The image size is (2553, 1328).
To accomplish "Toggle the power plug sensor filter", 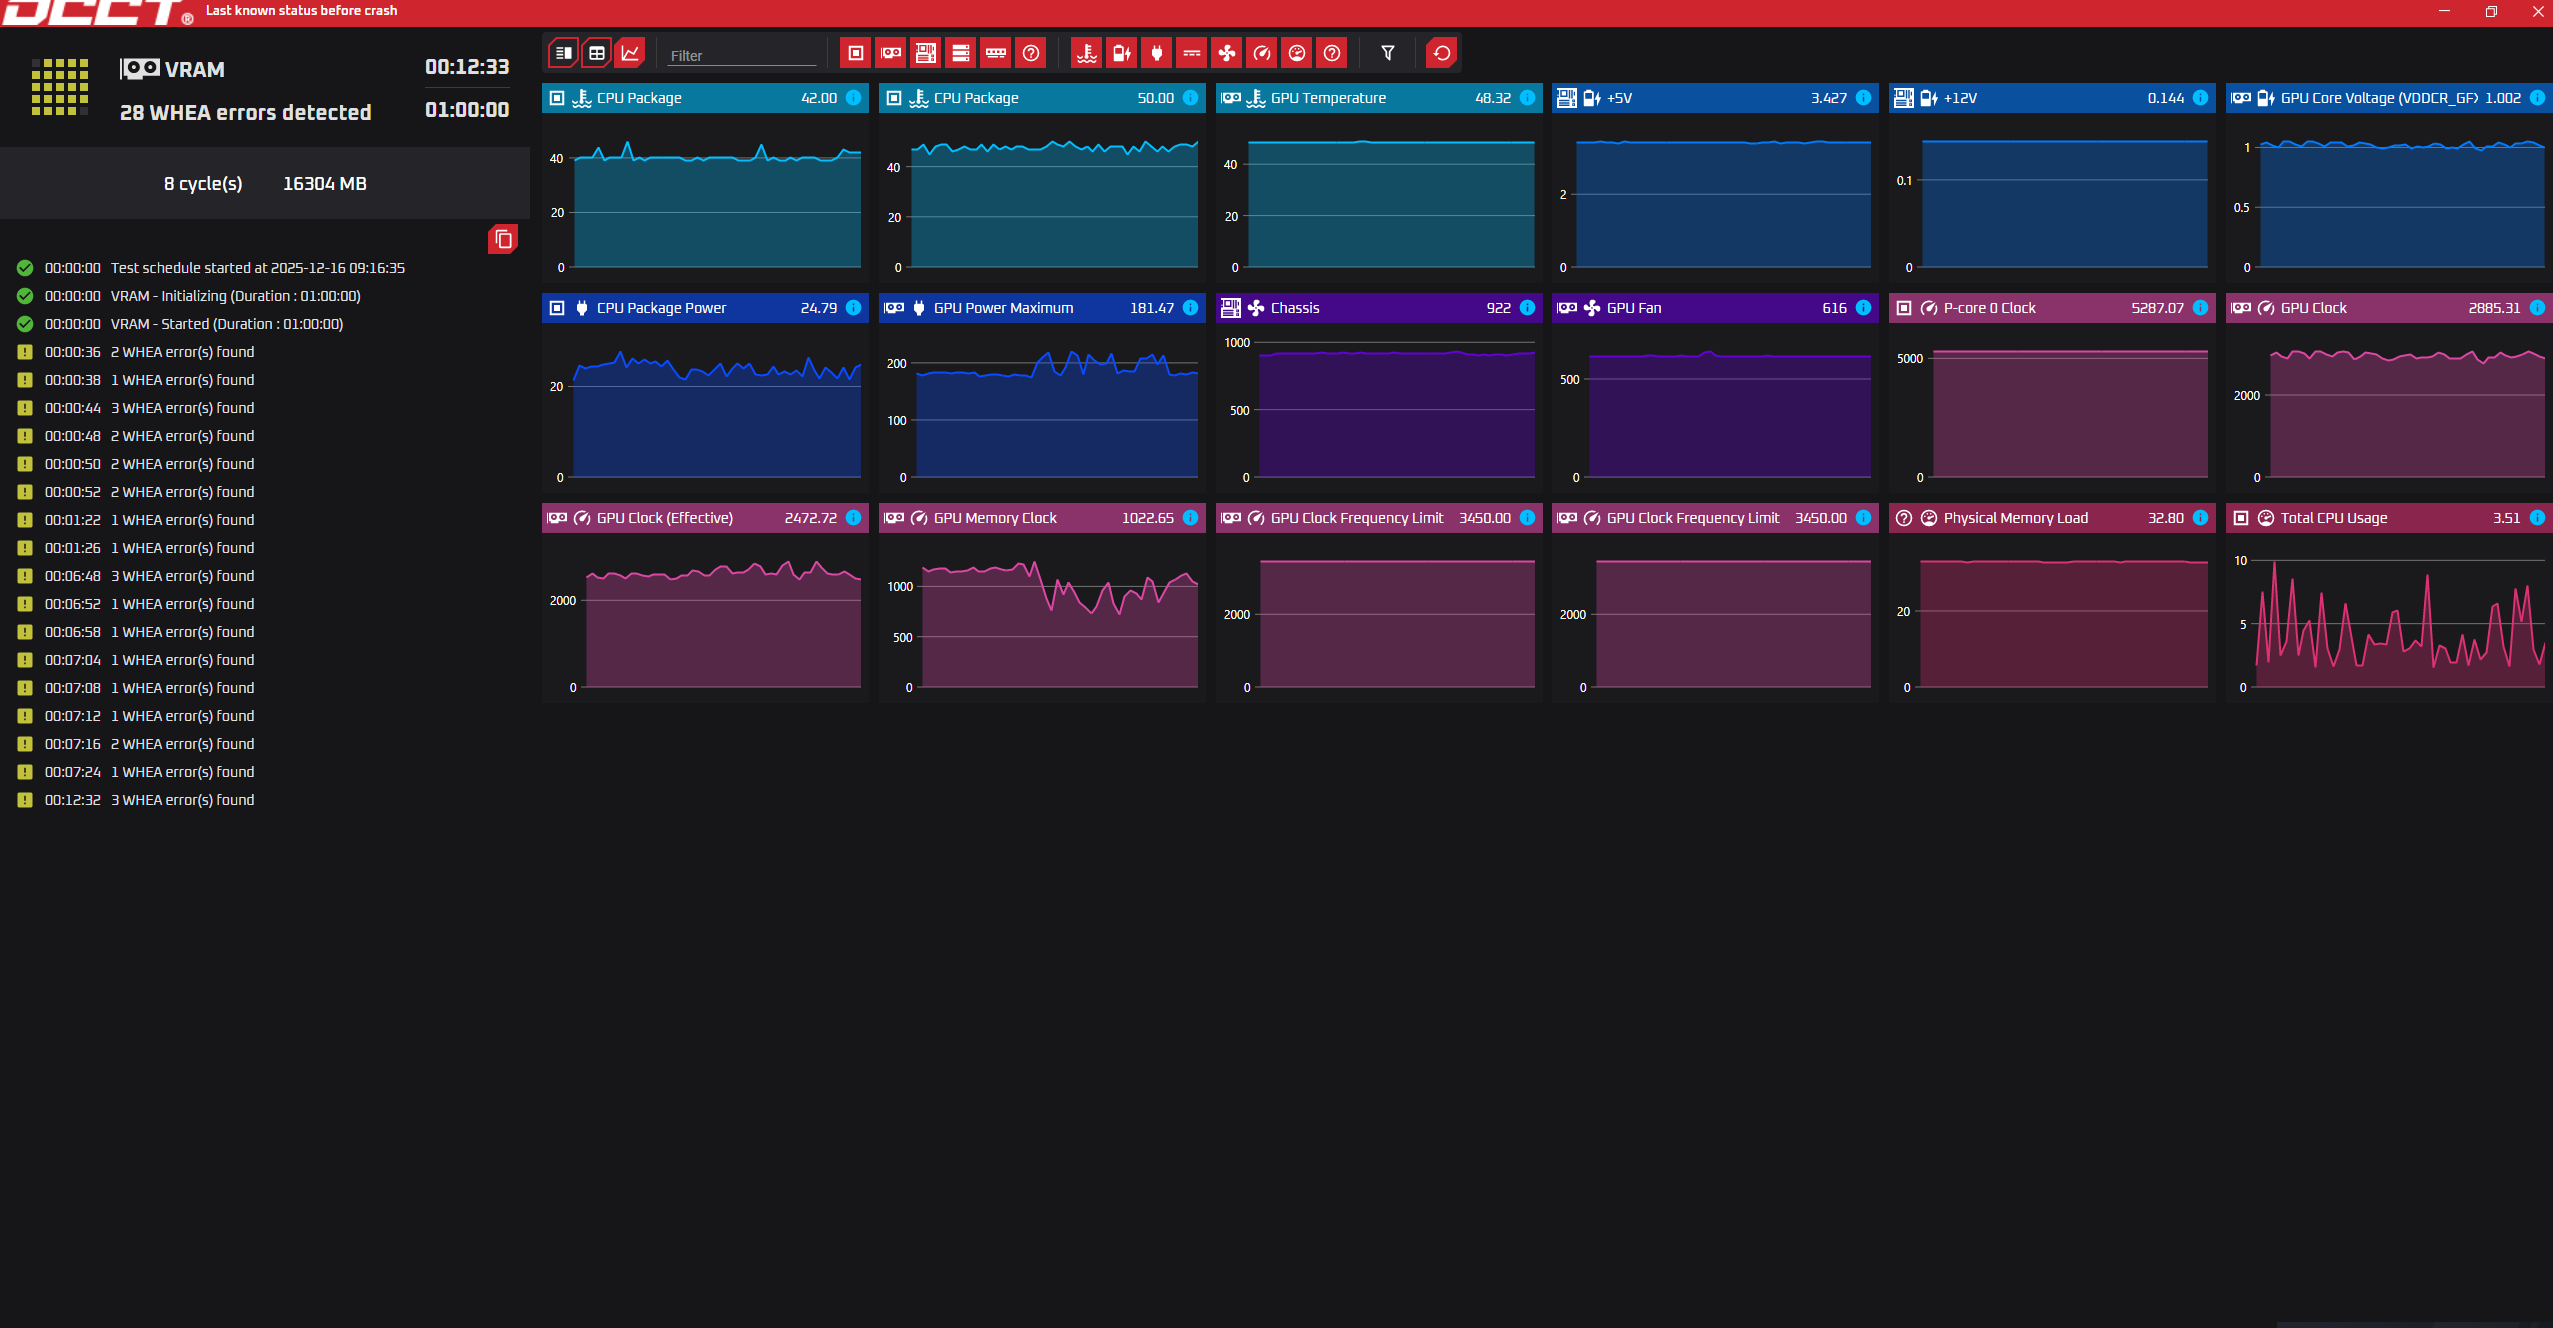I will click(x=1157, y=54).
